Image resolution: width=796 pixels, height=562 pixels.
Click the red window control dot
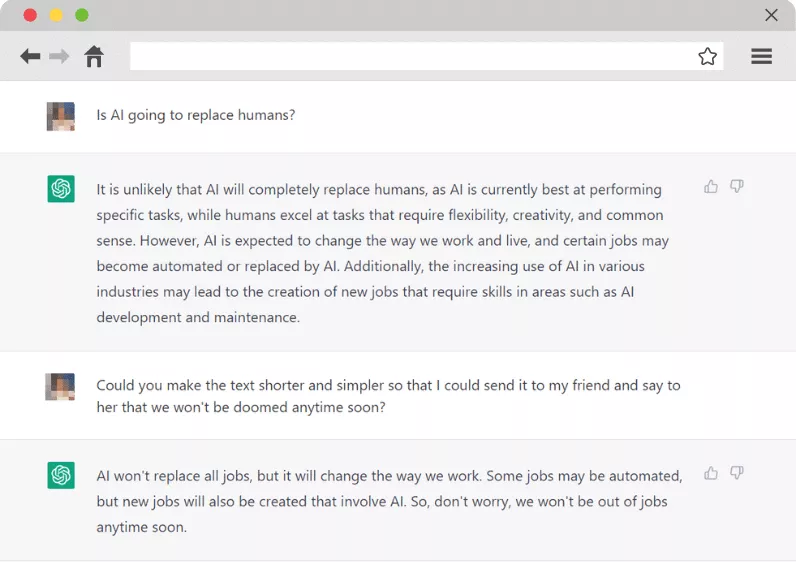[30, 15]
